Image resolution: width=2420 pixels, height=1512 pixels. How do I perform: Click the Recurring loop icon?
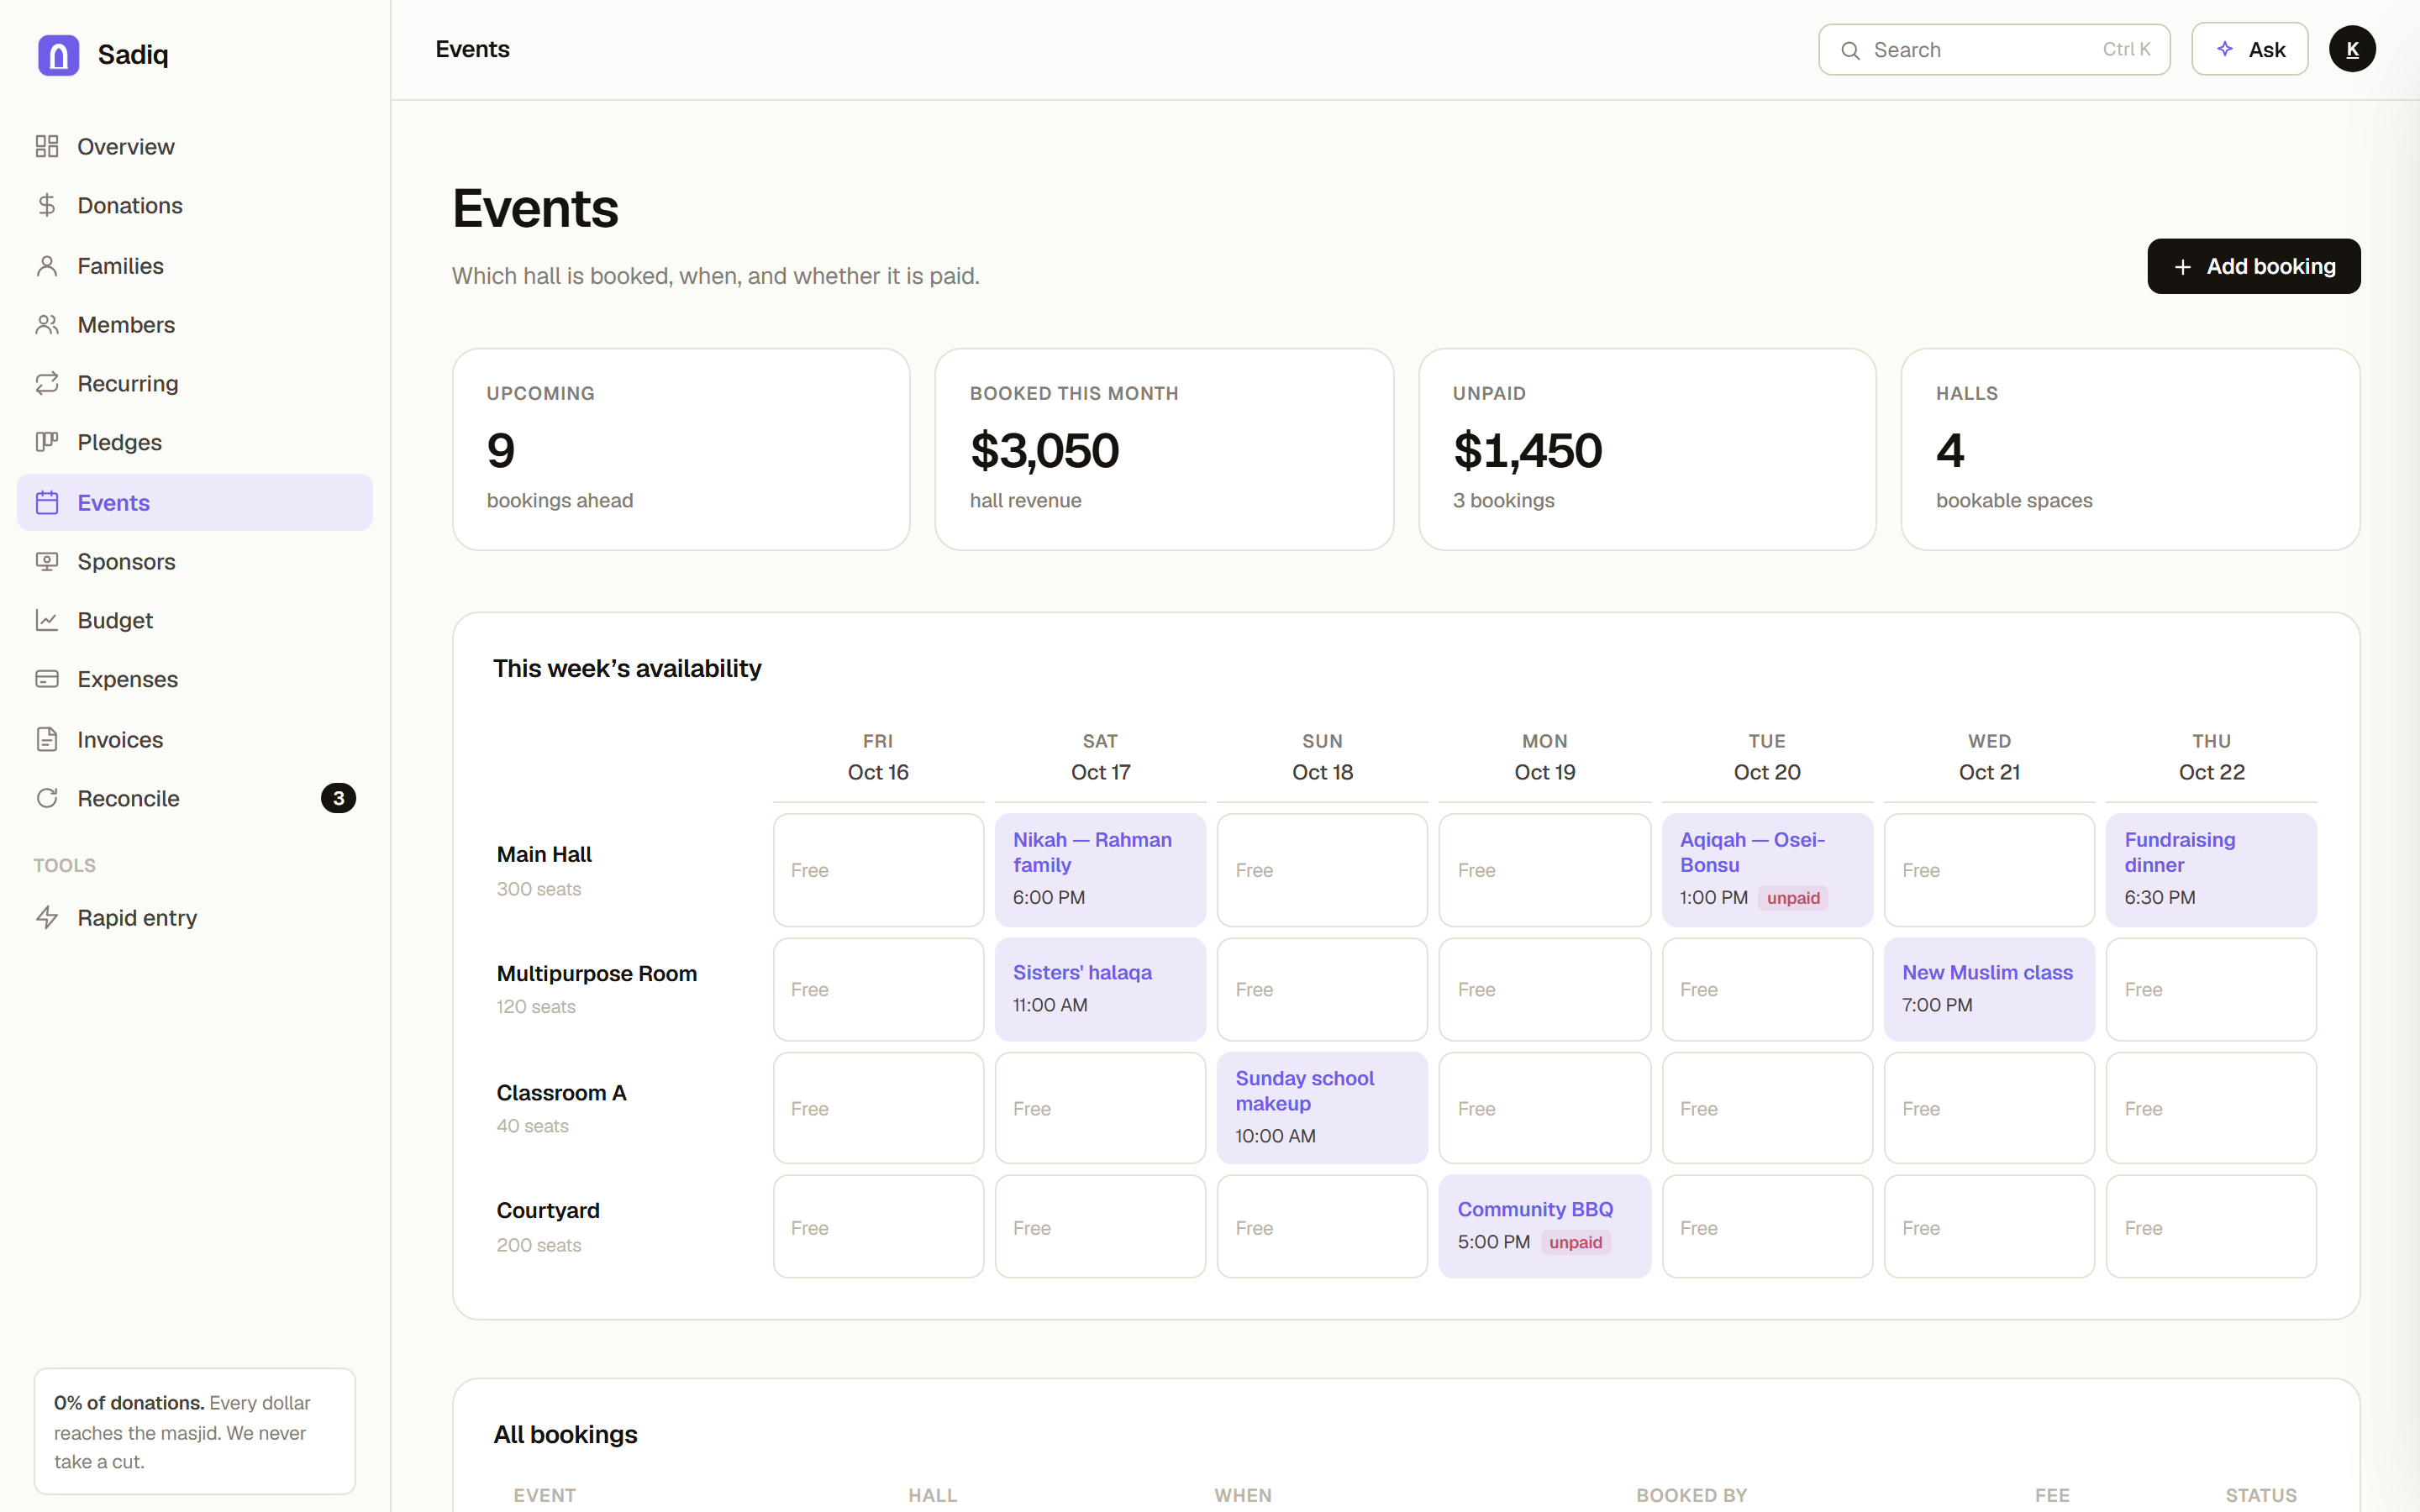(47, 383)
